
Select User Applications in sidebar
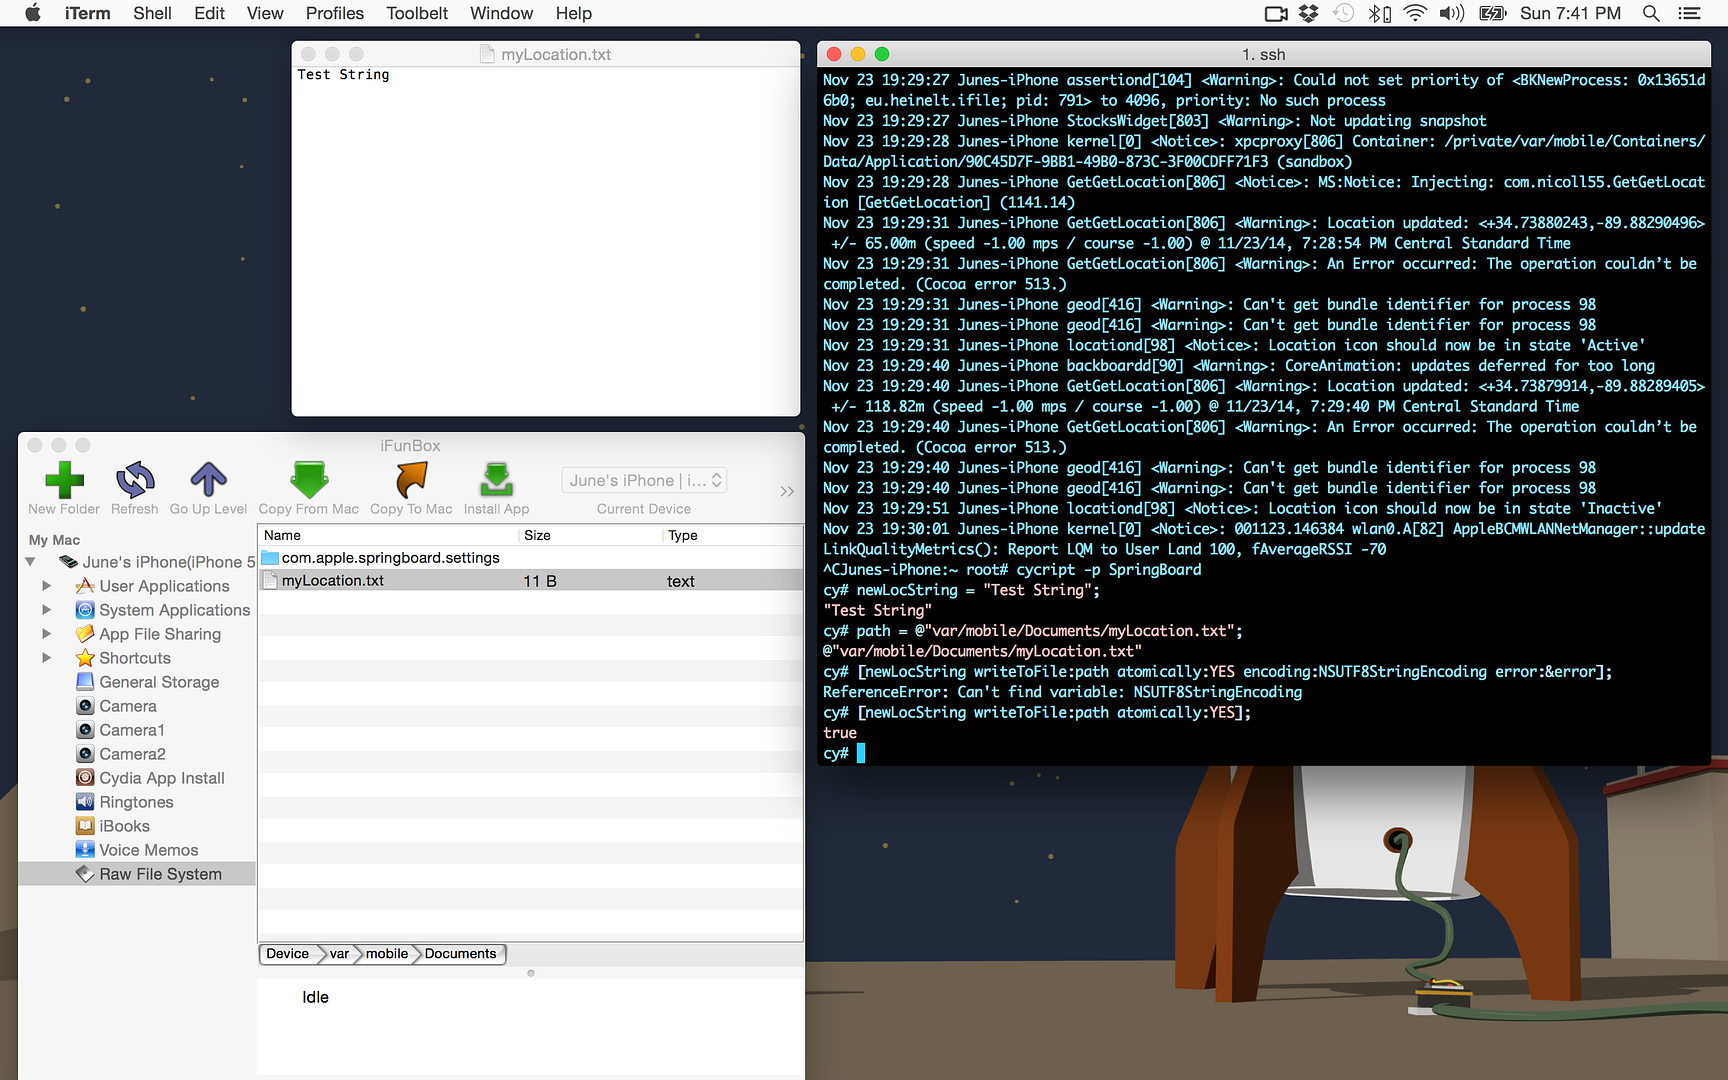pos(164,586)
